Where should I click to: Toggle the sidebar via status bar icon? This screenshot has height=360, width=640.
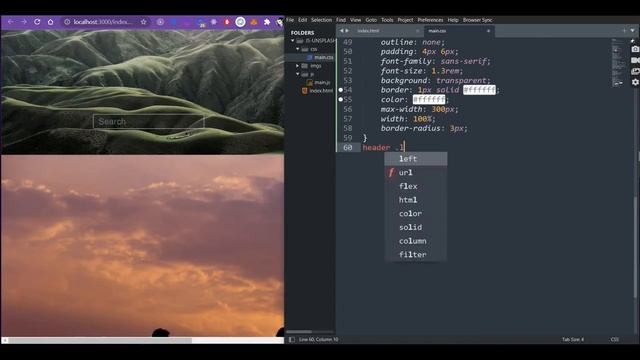291,339
